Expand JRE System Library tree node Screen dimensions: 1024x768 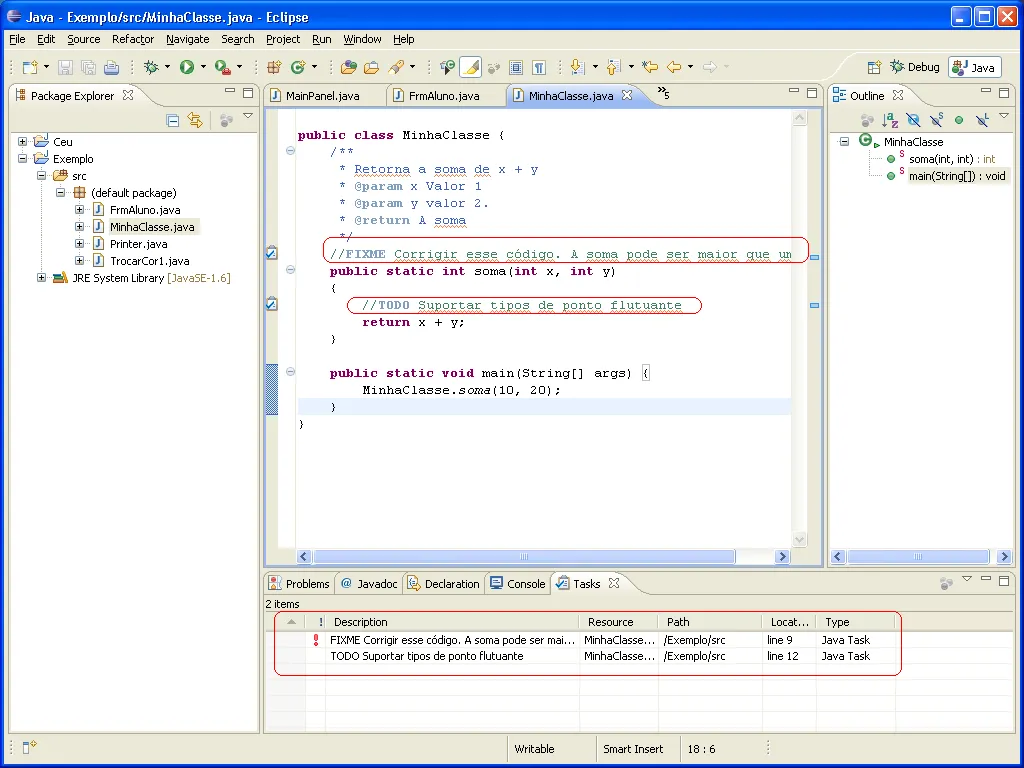pyautogui.click(x=42, y=278)
